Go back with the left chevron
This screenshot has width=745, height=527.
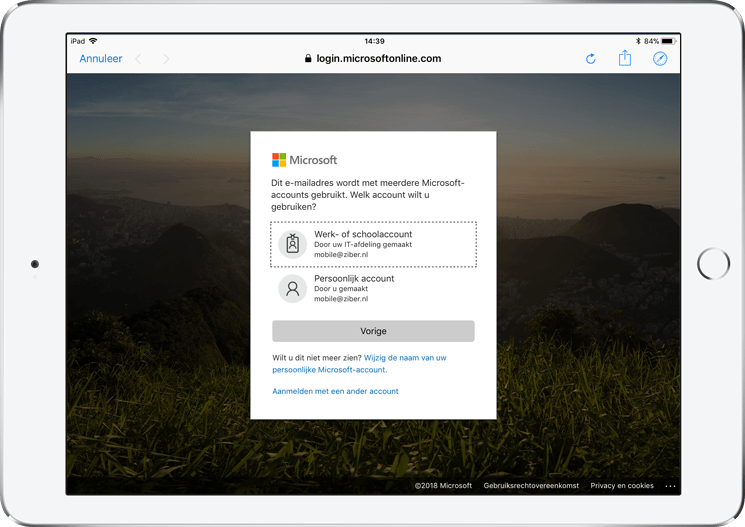(138, 59)
